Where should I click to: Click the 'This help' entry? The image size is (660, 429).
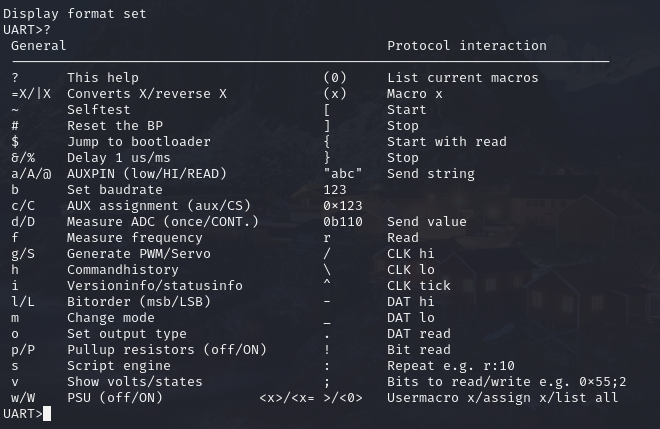pos(102,77)
